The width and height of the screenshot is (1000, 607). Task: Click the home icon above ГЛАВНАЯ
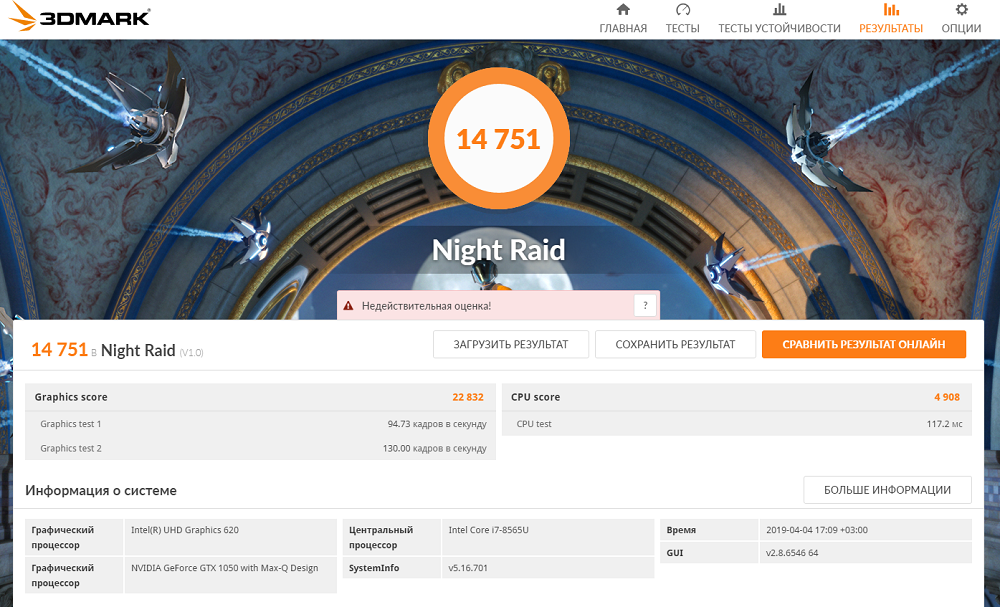coord(623,10)
